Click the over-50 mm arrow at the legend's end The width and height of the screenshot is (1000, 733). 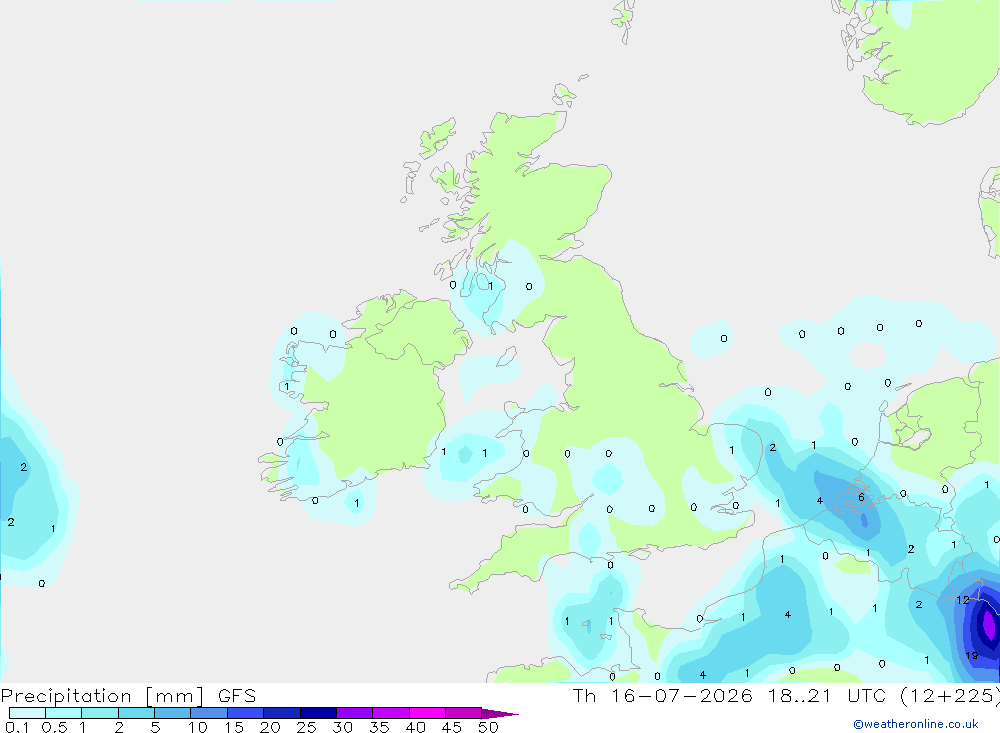[x=500, y=714]
